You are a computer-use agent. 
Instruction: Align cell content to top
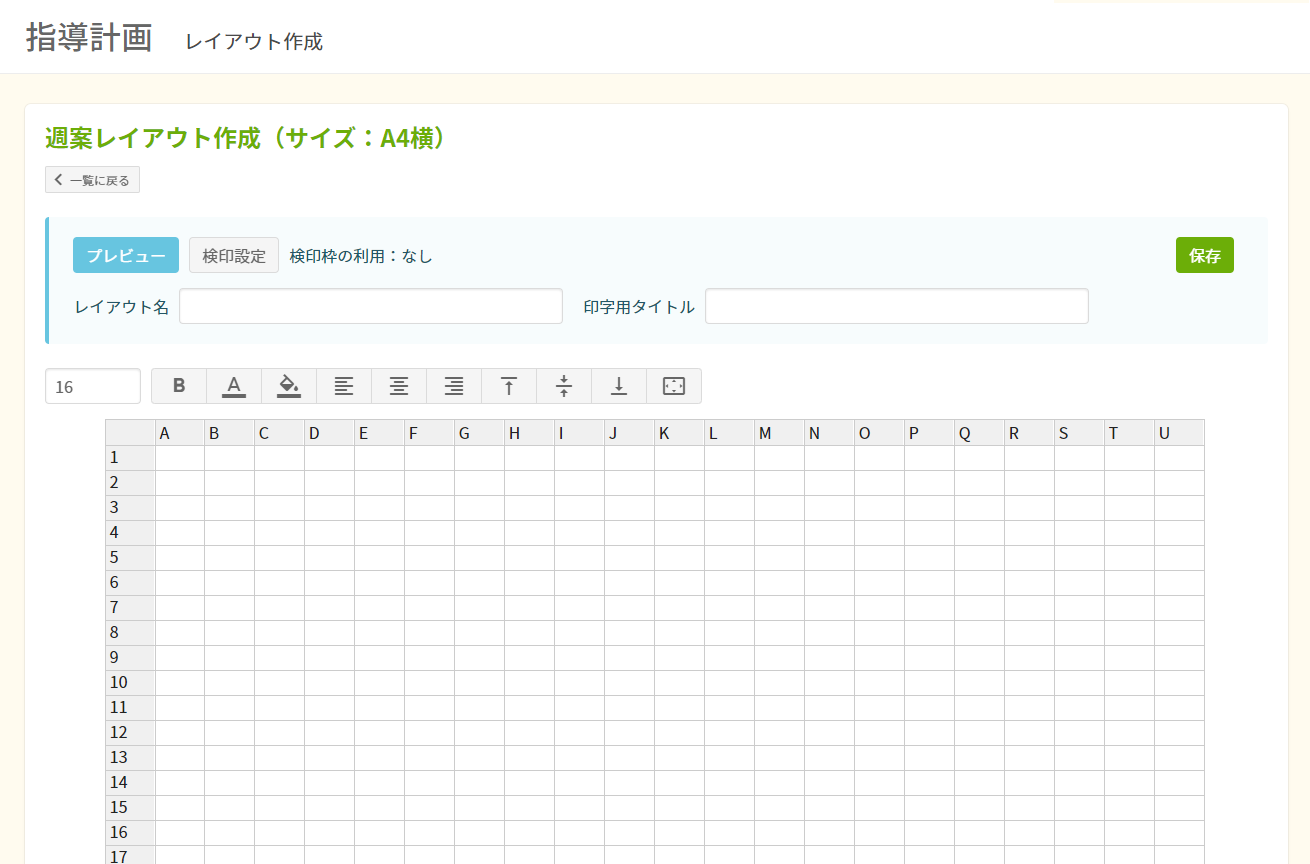pyautogui.click(x=509, y=386)
